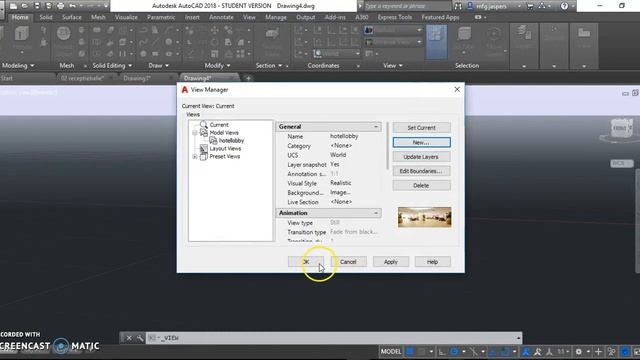This screenshot has width=640, height=360.
Task: Click the Move Gizmo icon in Selection panel
Action: click(493, 35)
